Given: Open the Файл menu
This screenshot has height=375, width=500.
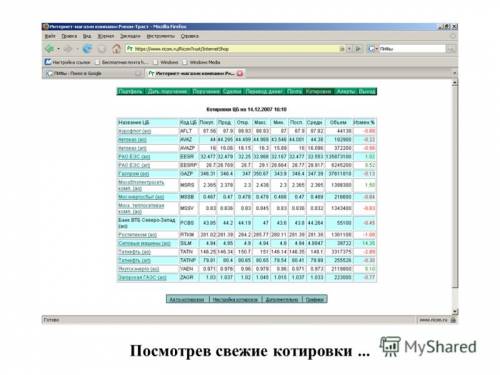Looking at the screenshot, I should pyautogui.click(x=50, y=36).
